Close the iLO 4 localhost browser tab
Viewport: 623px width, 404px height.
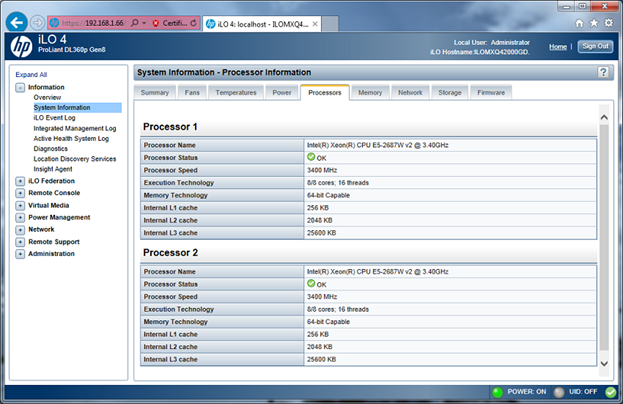(x=315, y=24)
